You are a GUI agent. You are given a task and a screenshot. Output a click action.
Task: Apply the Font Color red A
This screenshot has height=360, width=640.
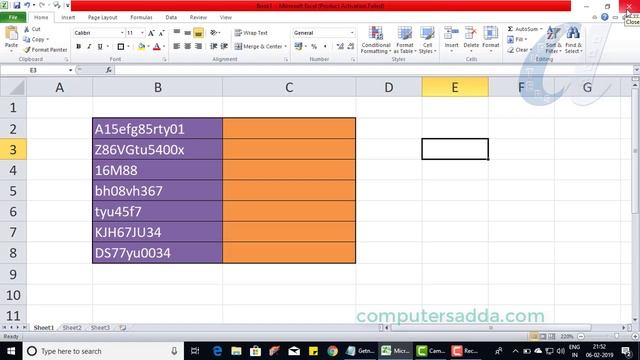tap(157, 47)
